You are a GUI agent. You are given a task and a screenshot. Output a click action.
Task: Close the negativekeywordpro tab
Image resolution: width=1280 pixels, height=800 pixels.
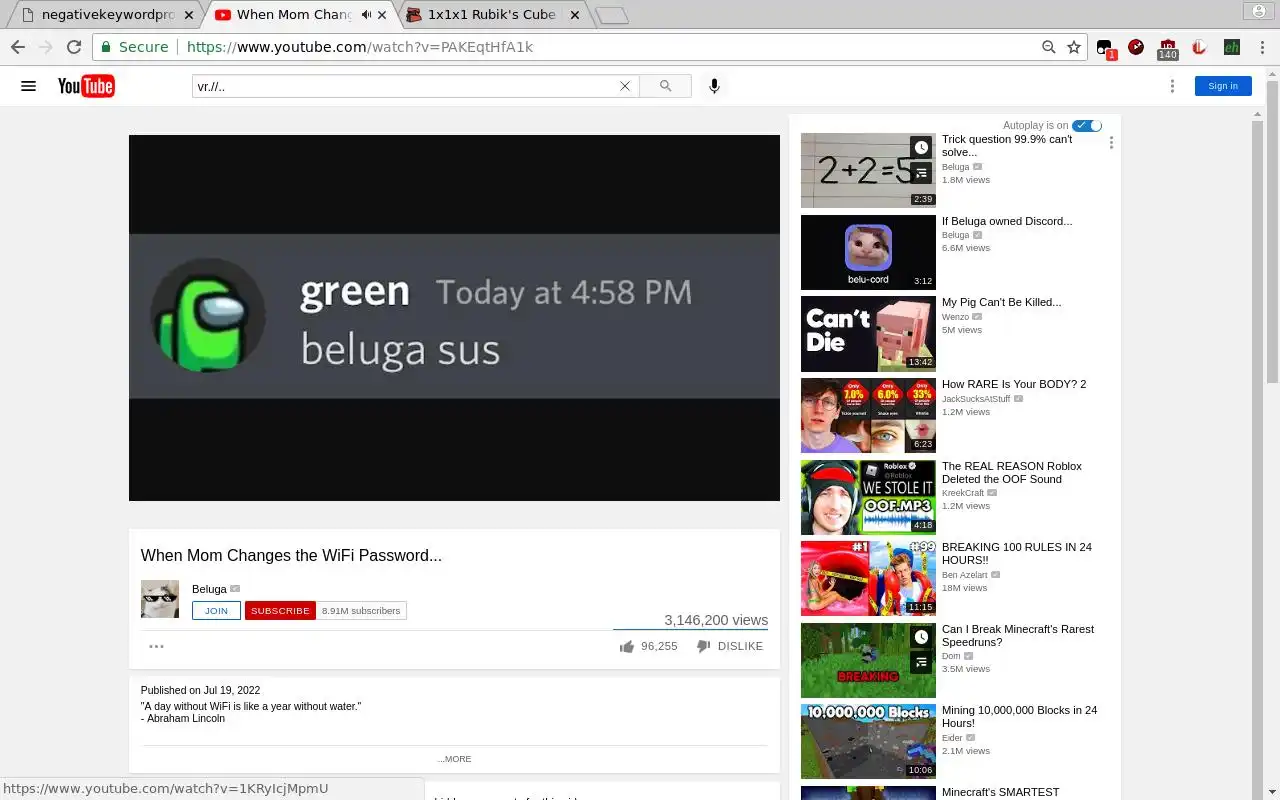pos(189,15)
